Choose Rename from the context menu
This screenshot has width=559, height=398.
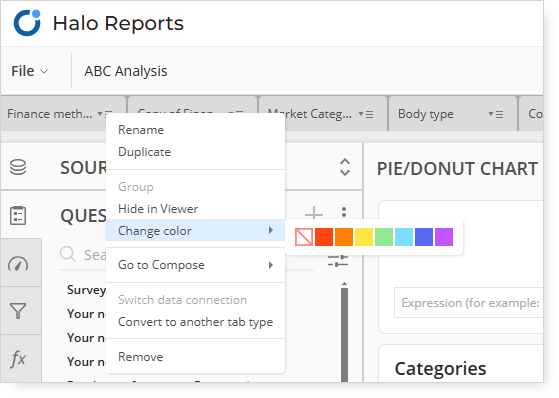click(x=141, y=130)
